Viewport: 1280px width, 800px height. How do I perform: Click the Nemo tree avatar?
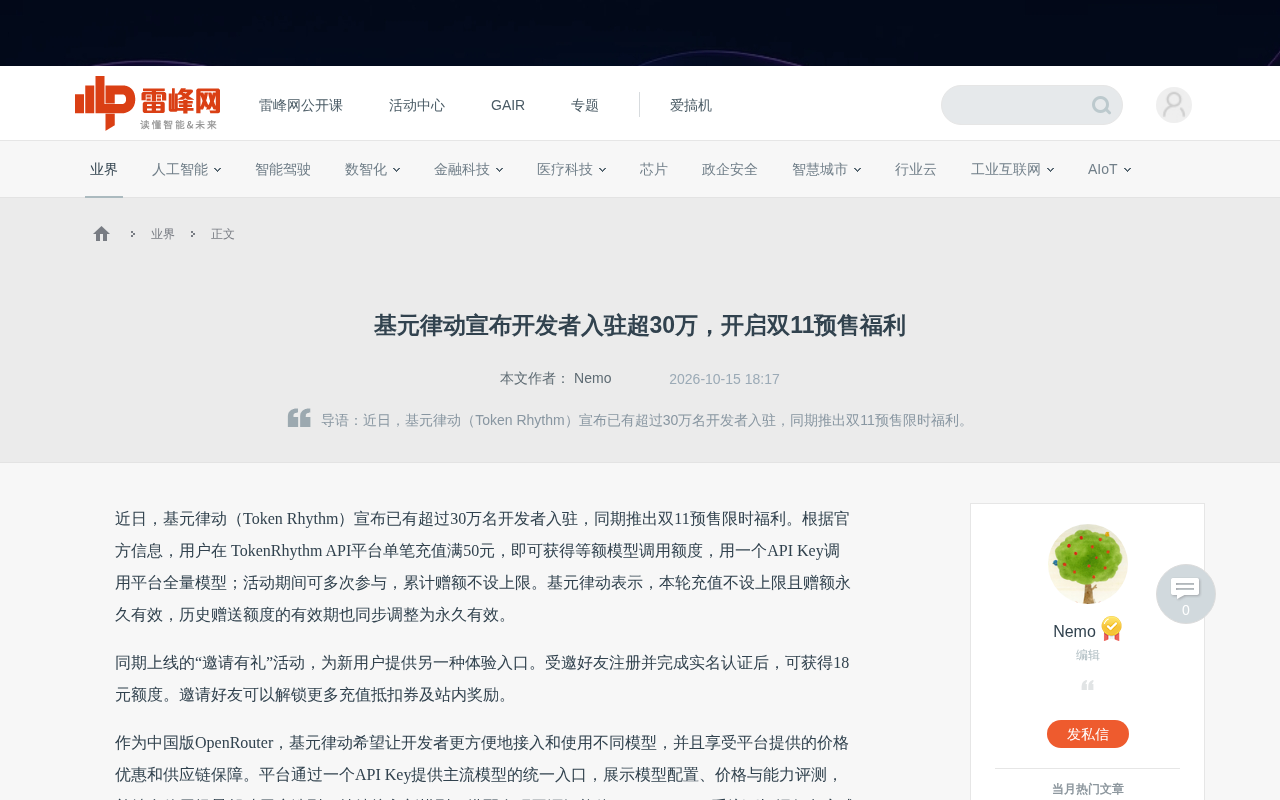(x=1088, y=564)
